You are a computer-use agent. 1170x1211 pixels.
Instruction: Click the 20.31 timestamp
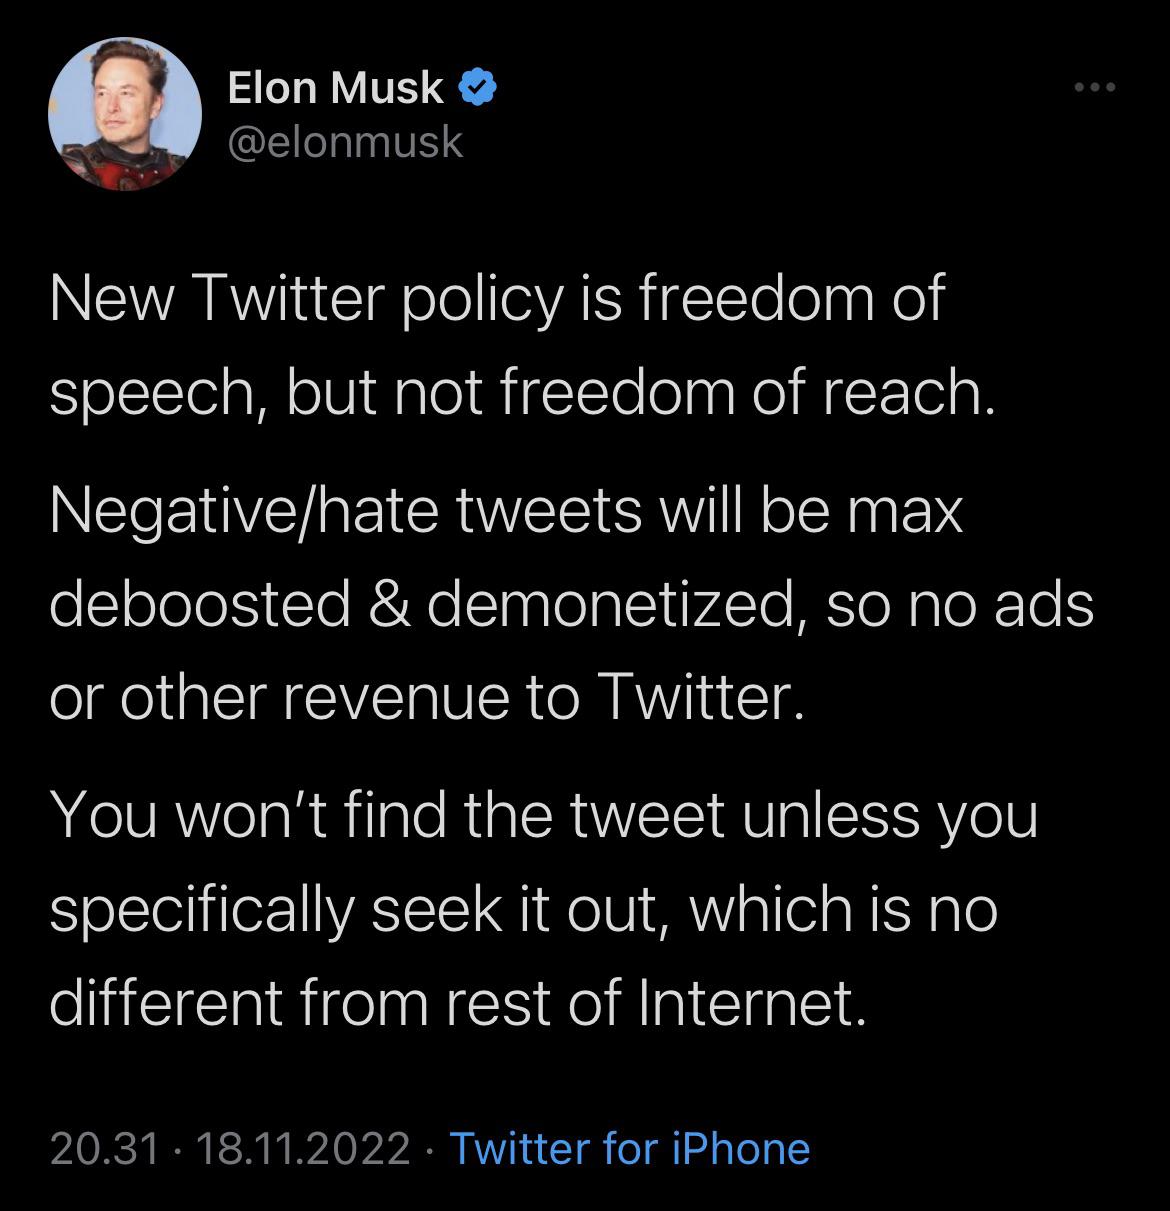(105, 1148)
